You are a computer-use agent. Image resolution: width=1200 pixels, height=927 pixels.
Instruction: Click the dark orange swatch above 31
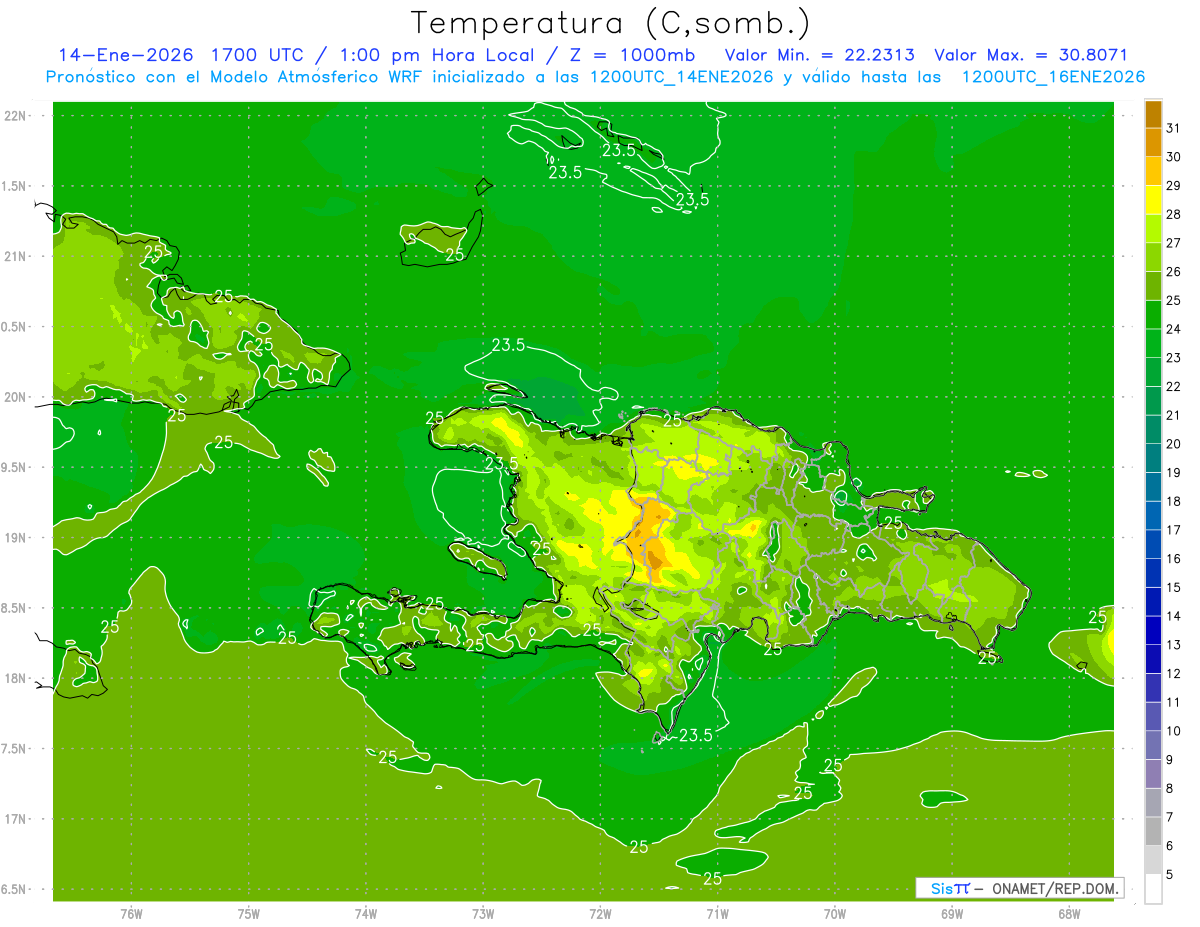[x=1153, y=114]
